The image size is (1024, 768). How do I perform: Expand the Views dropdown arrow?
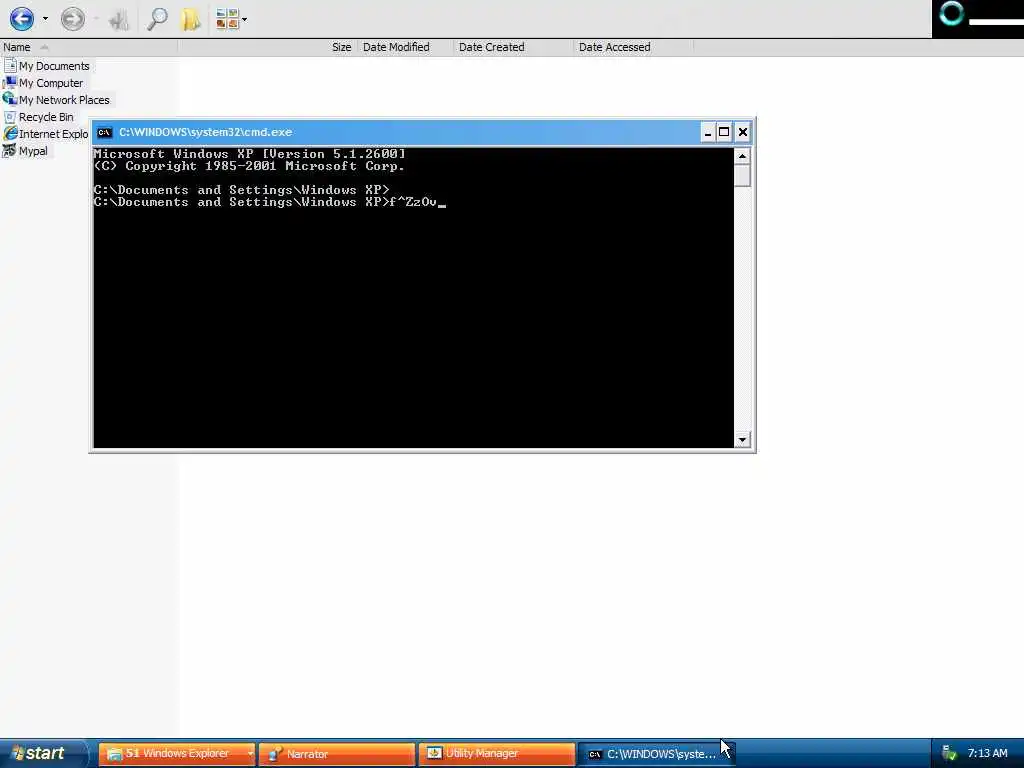click(x=245, y=20)
